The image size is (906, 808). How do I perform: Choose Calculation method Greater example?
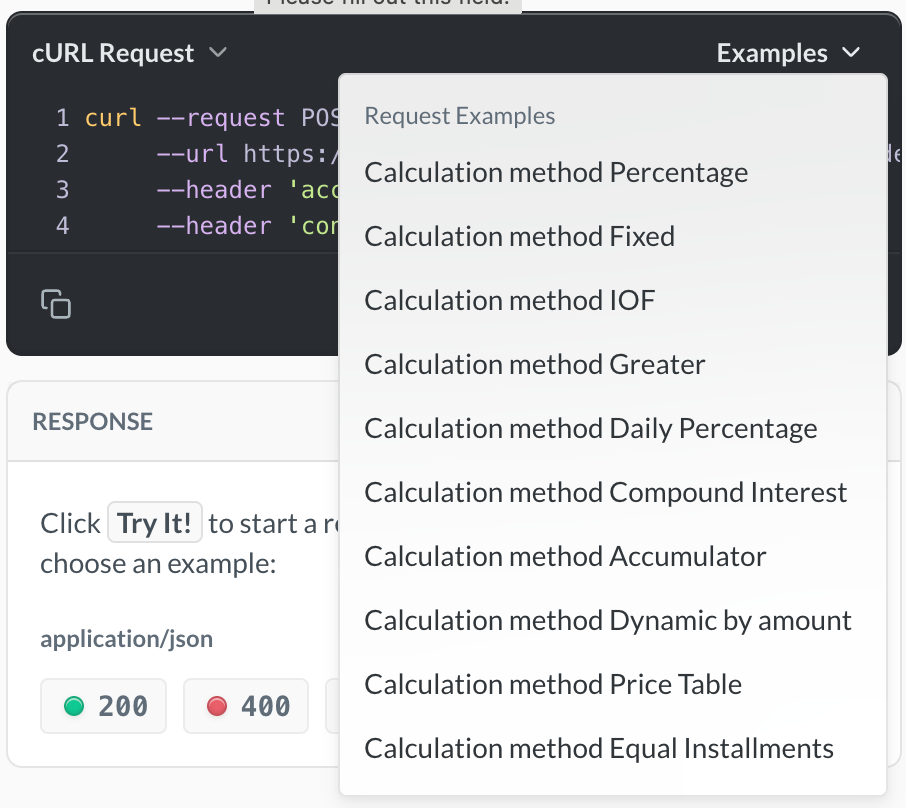tap(534, 364)
